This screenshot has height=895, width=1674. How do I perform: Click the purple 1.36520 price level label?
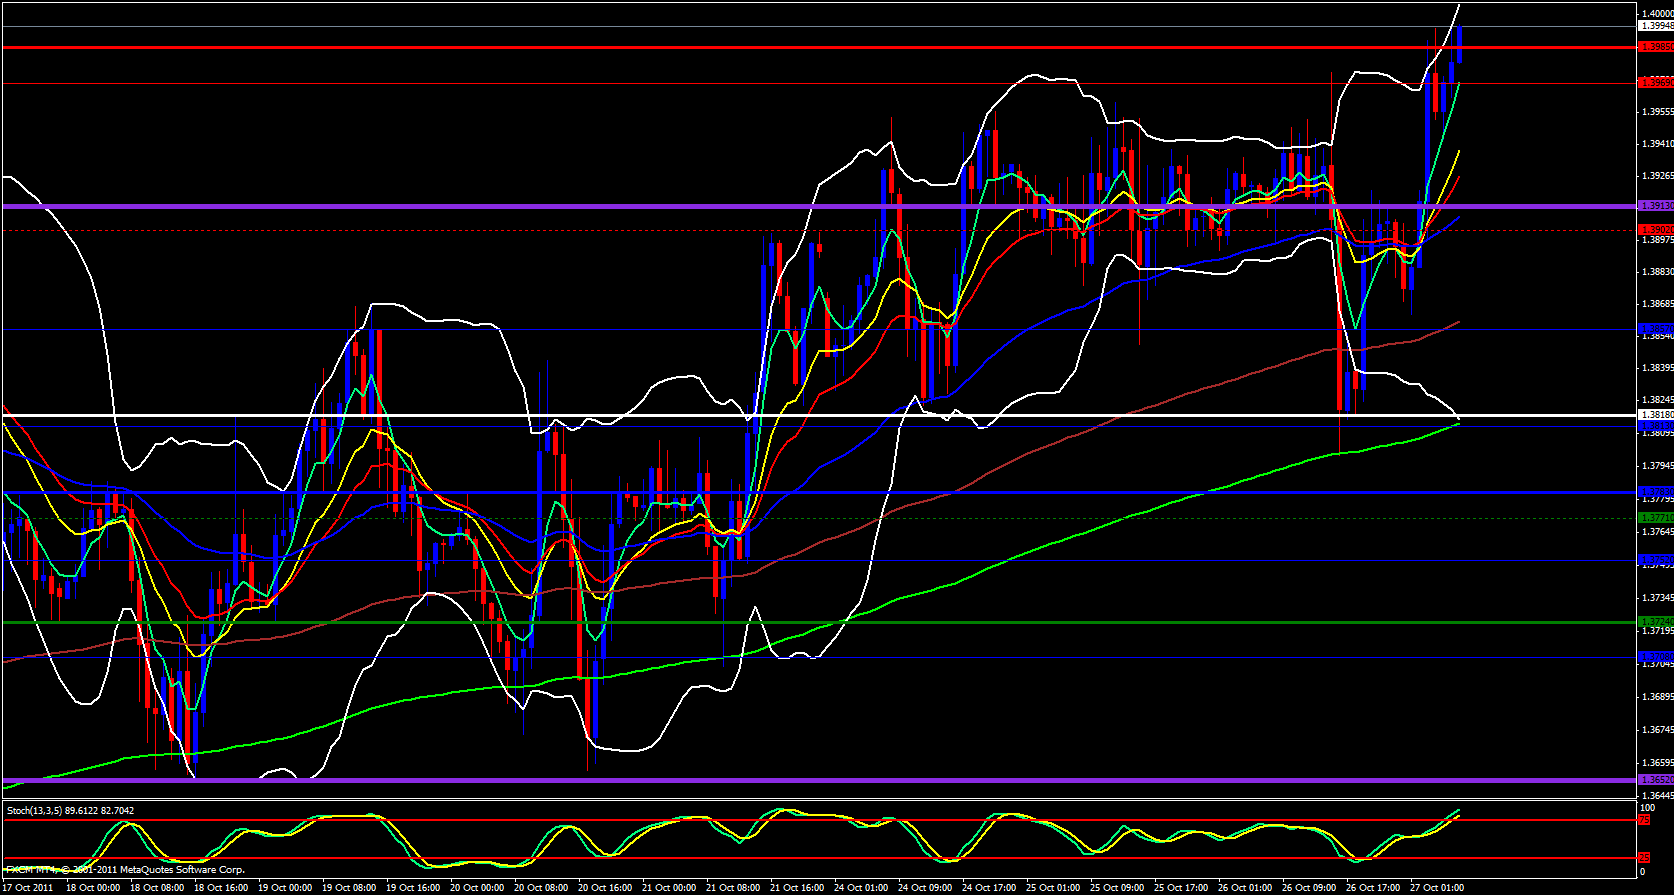click(1655, 780)
